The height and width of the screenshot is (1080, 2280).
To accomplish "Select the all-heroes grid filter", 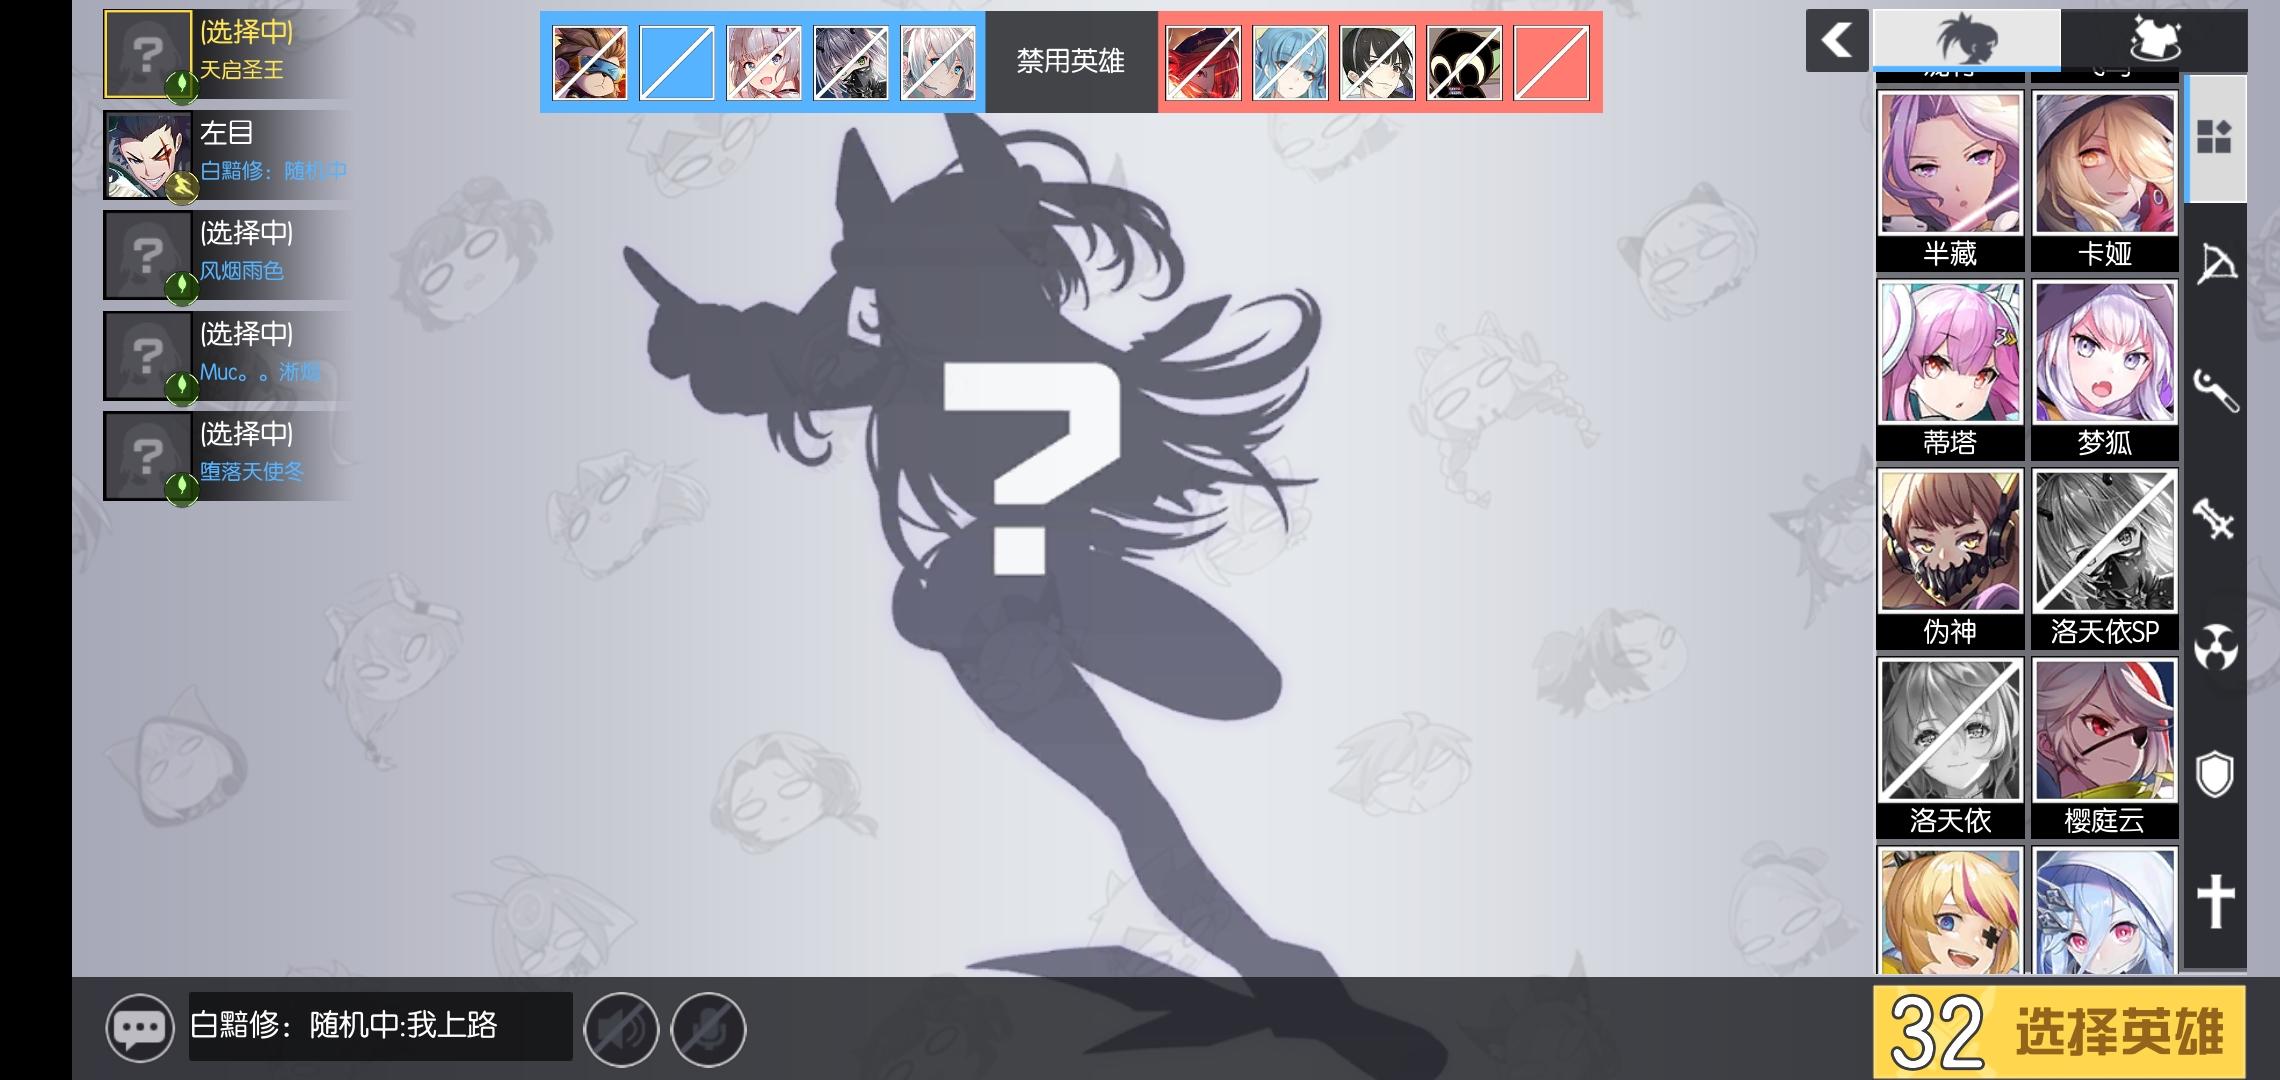I will click(x=2215, y=137).
